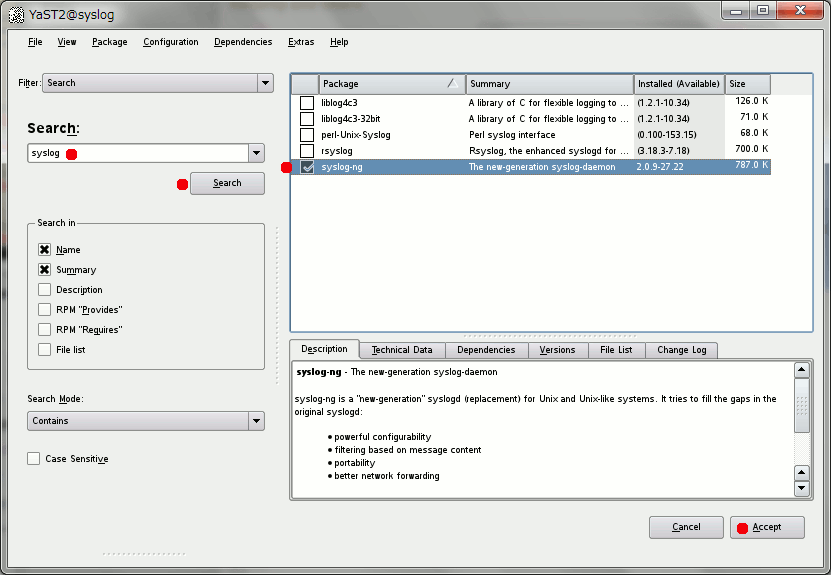Open the Package menu

[x=110, y=42]
